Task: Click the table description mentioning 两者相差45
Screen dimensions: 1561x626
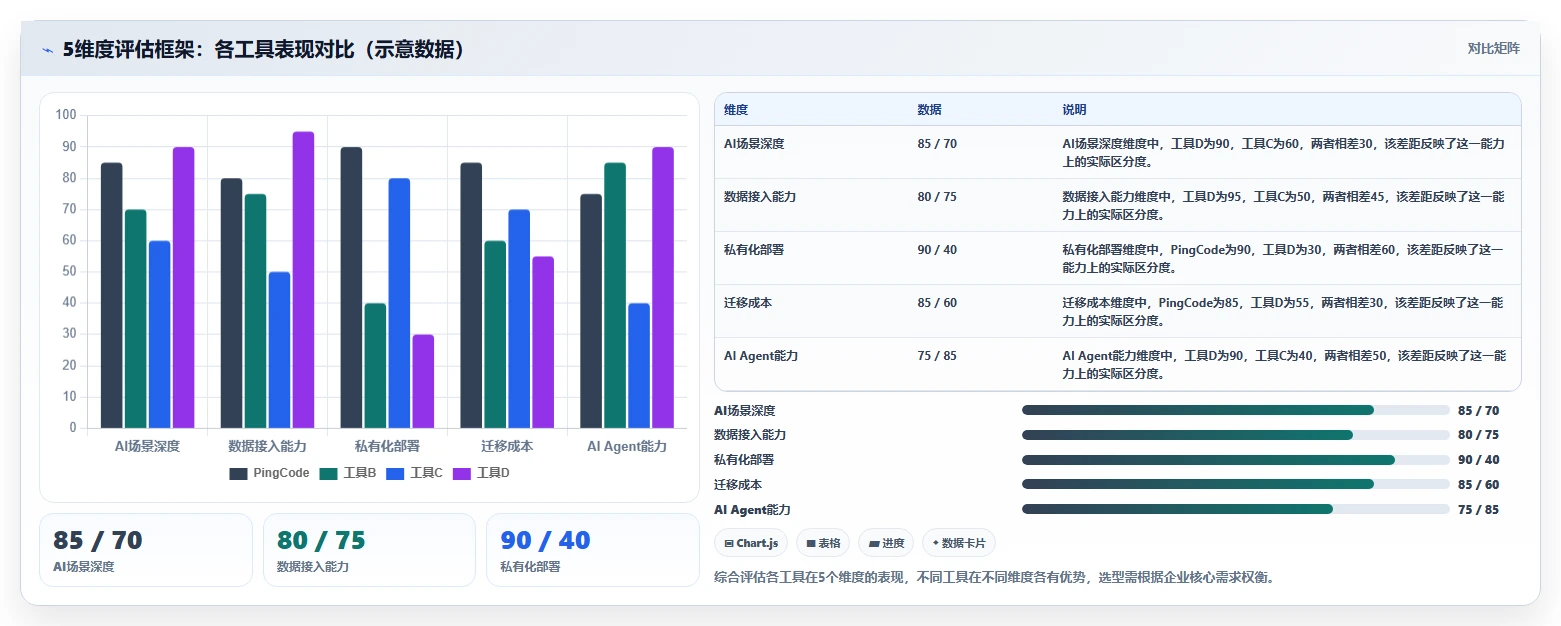Action: (1283, 206)
